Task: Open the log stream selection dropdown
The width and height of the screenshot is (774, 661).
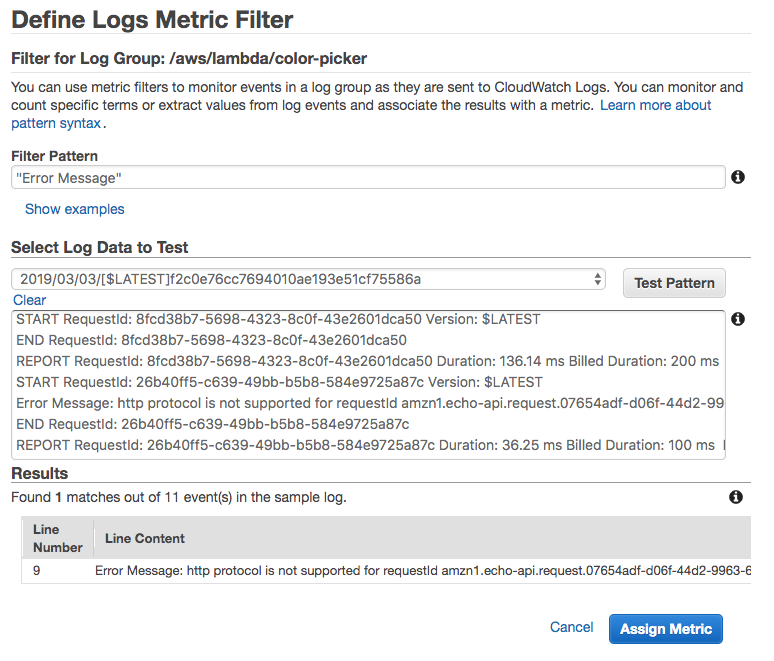Action: 309,279
